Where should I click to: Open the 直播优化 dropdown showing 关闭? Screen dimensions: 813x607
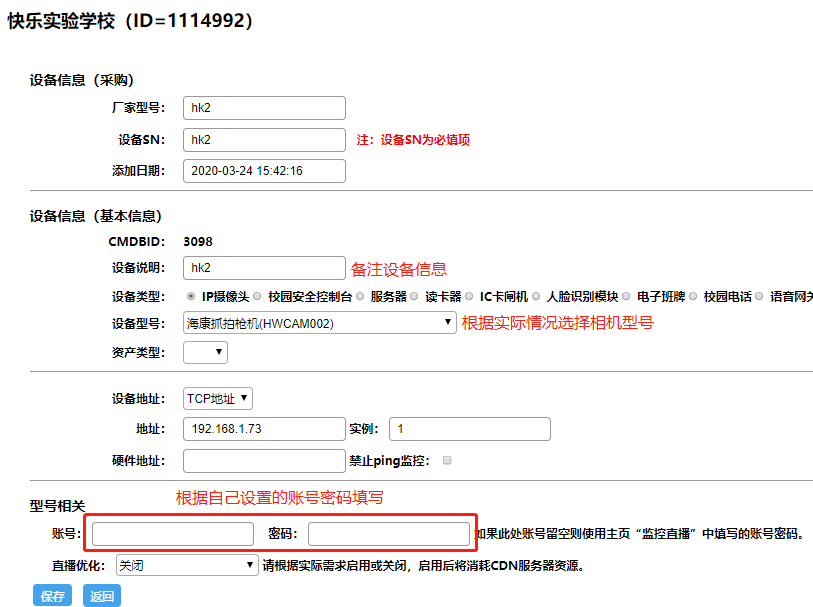coord(187,565)
